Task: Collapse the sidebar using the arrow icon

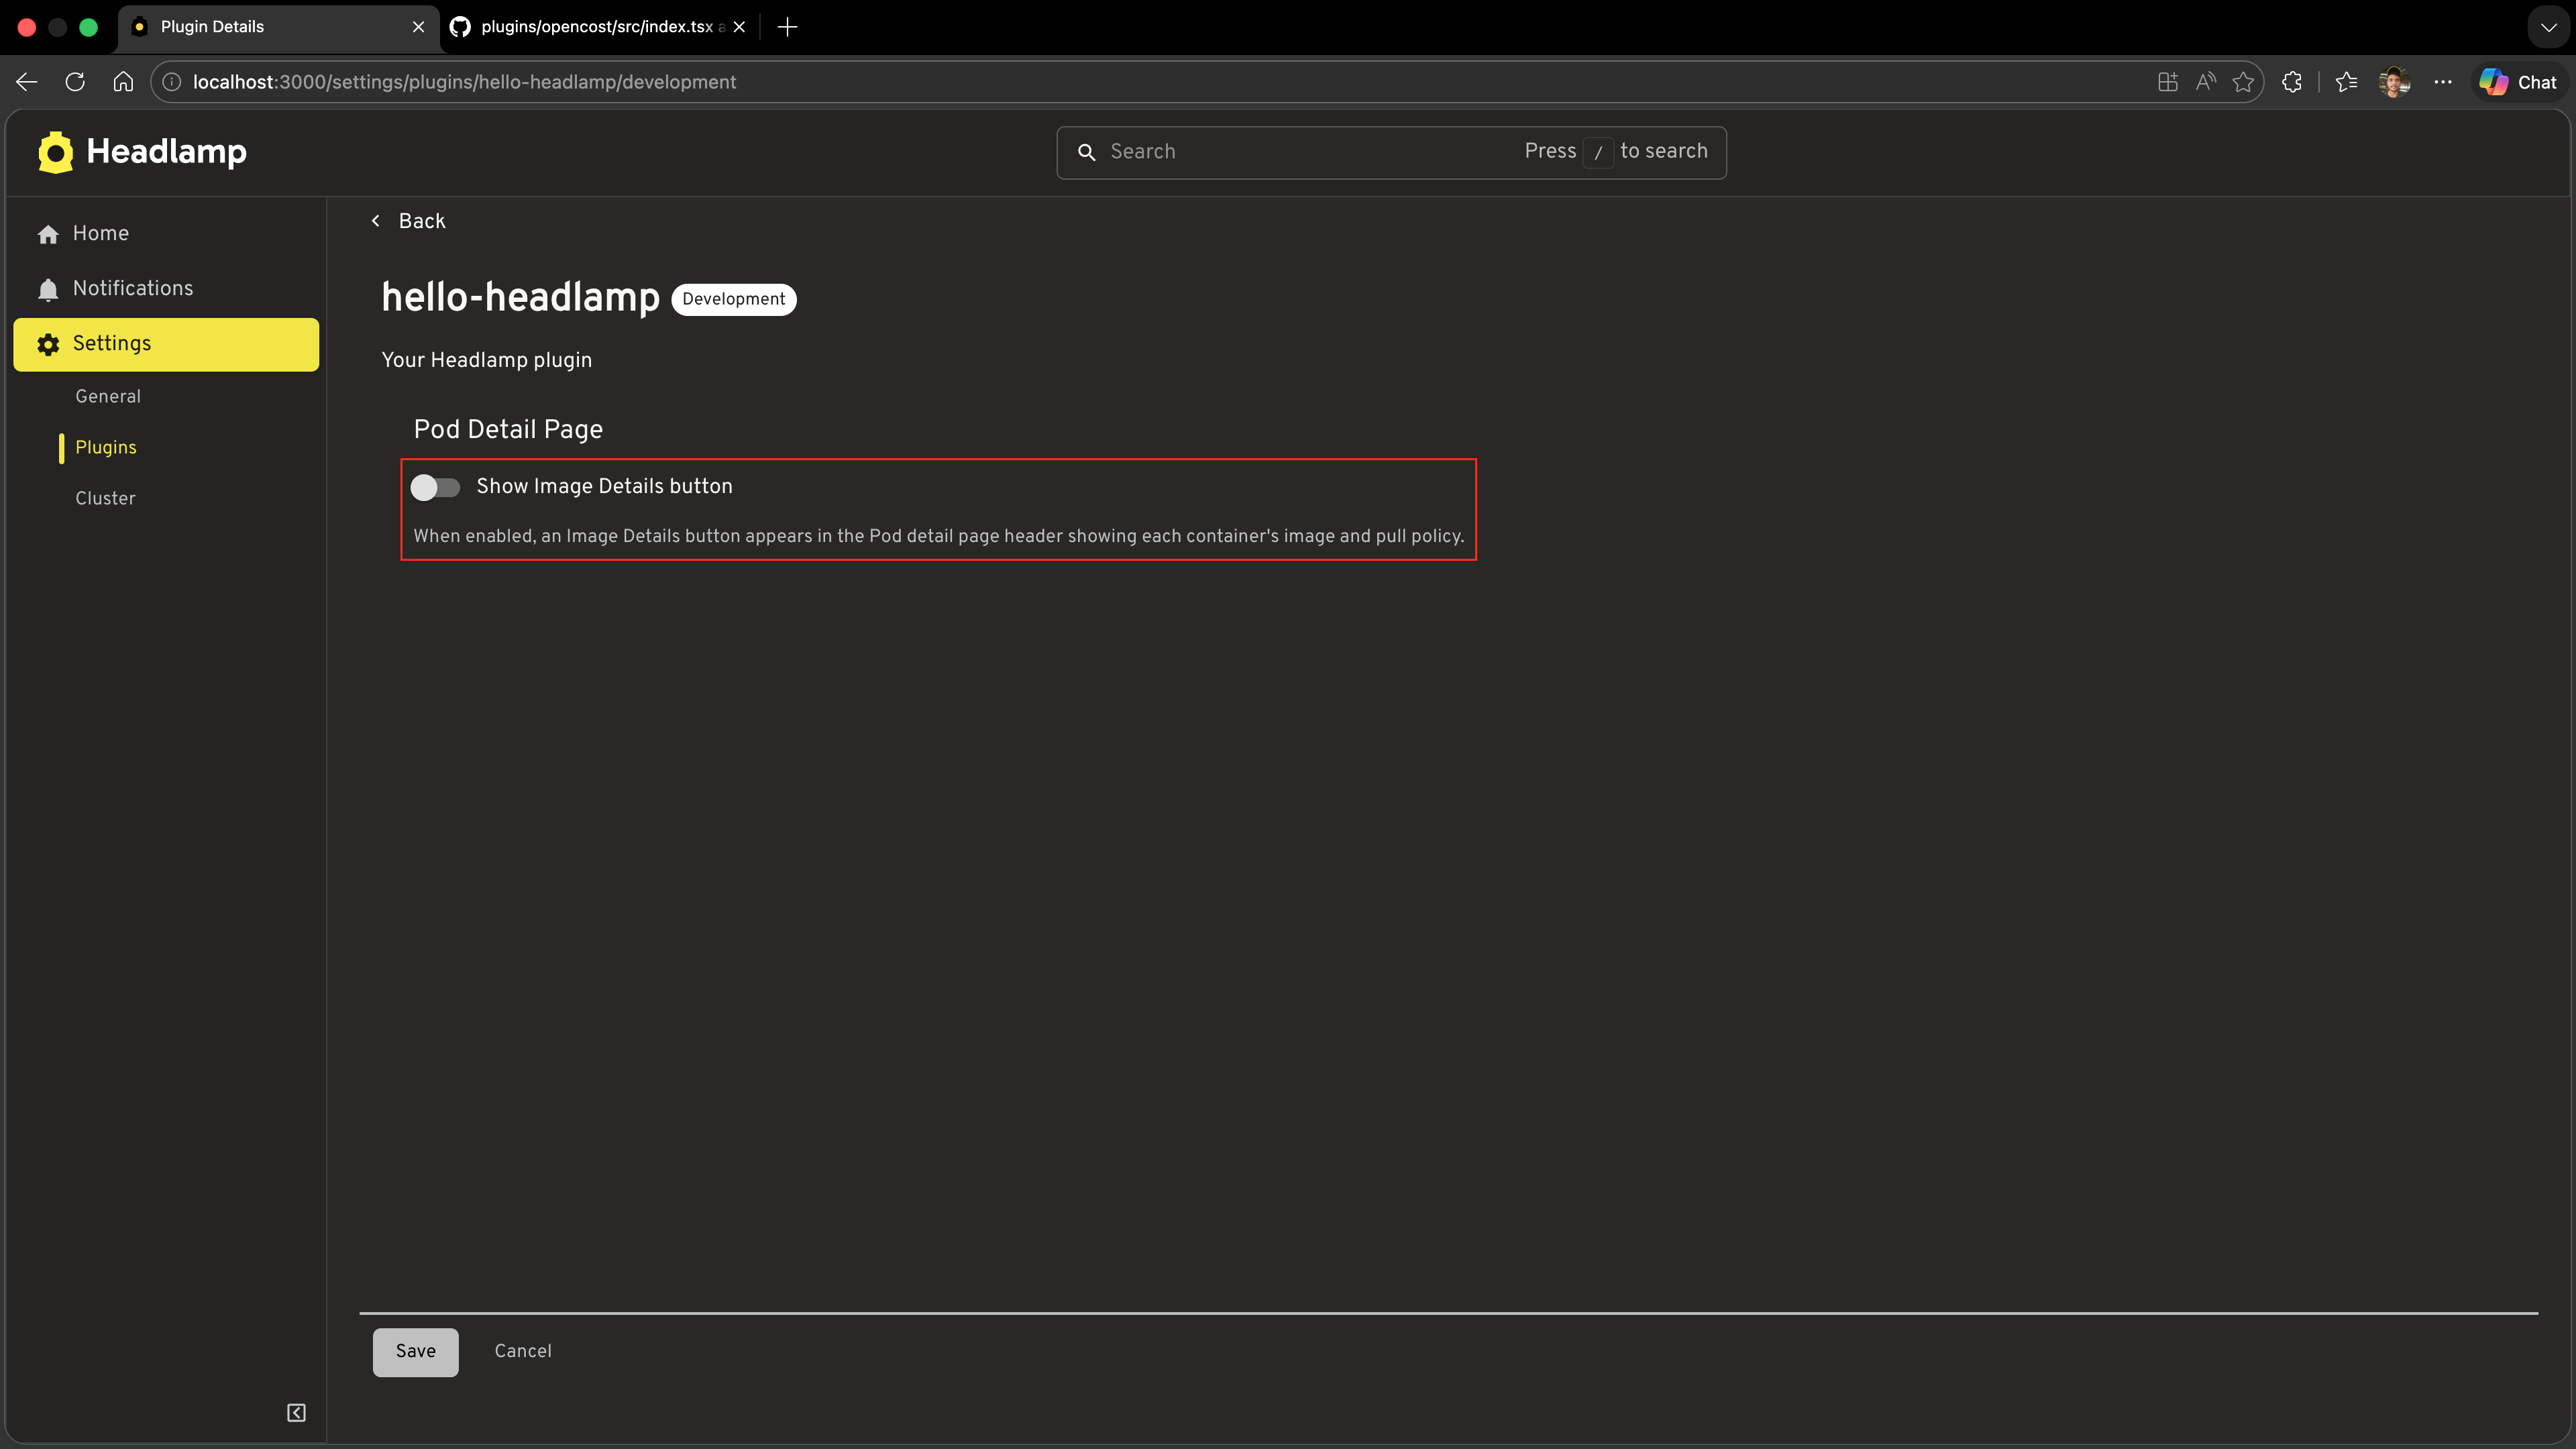Action: tap(296, 1413)
